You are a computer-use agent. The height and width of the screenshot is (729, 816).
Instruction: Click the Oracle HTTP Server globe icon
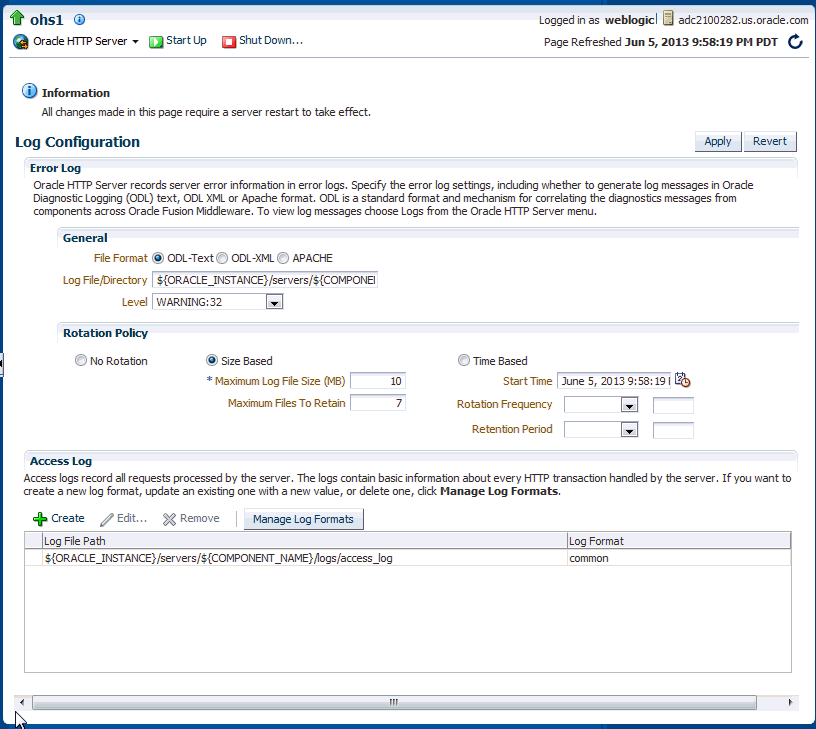point(21,42)
